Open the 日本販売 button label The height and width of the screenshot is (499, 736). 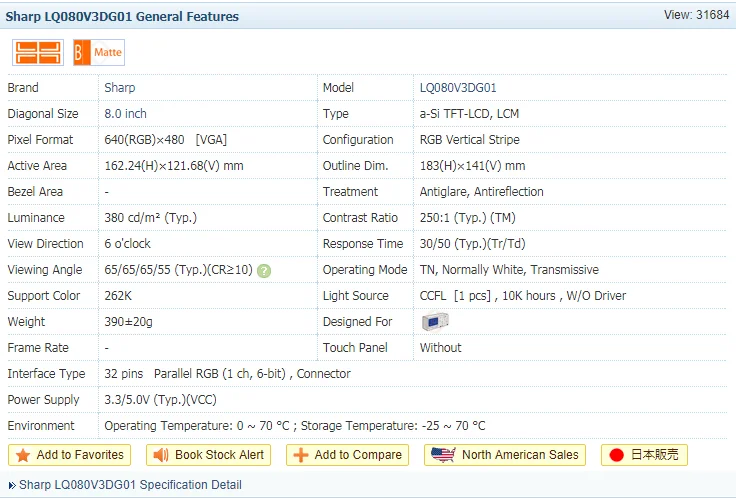pos(655,454)
